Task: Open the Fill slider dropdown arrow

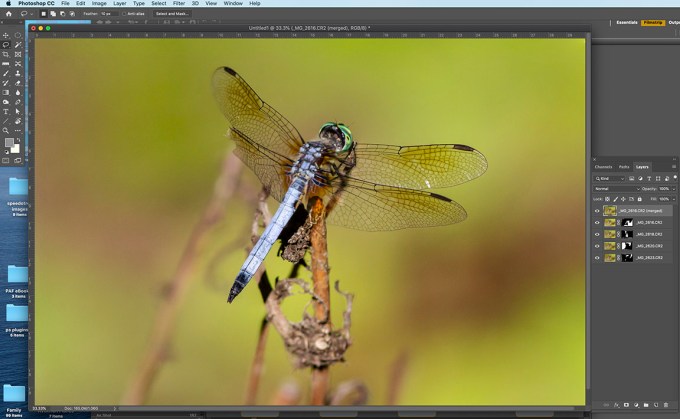Action: 674,200
